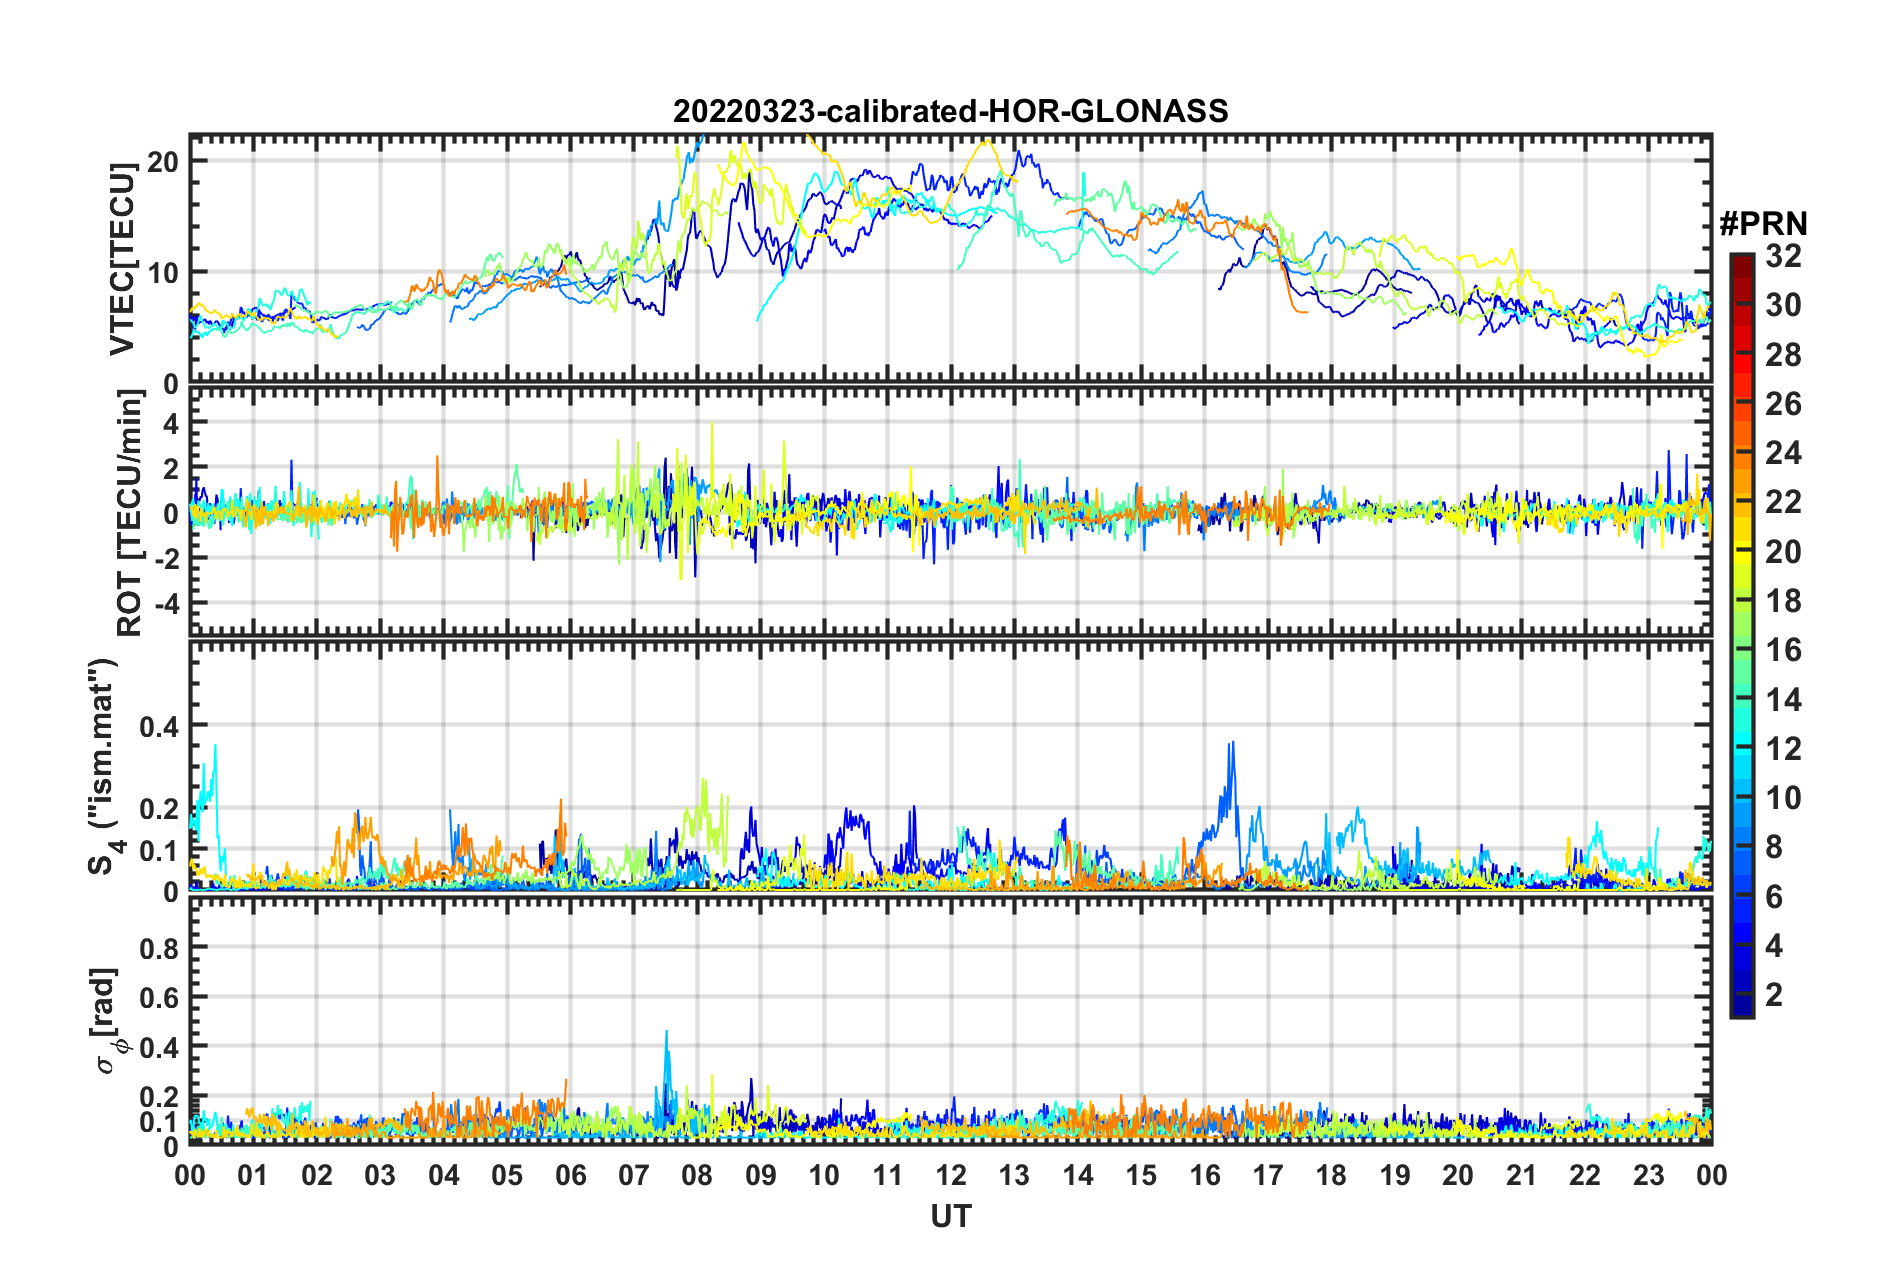The width and height of the screenshot is (1902, 1272).
Task: Click the σφ[rad] y-axis label
Action: pos(107,1021)
